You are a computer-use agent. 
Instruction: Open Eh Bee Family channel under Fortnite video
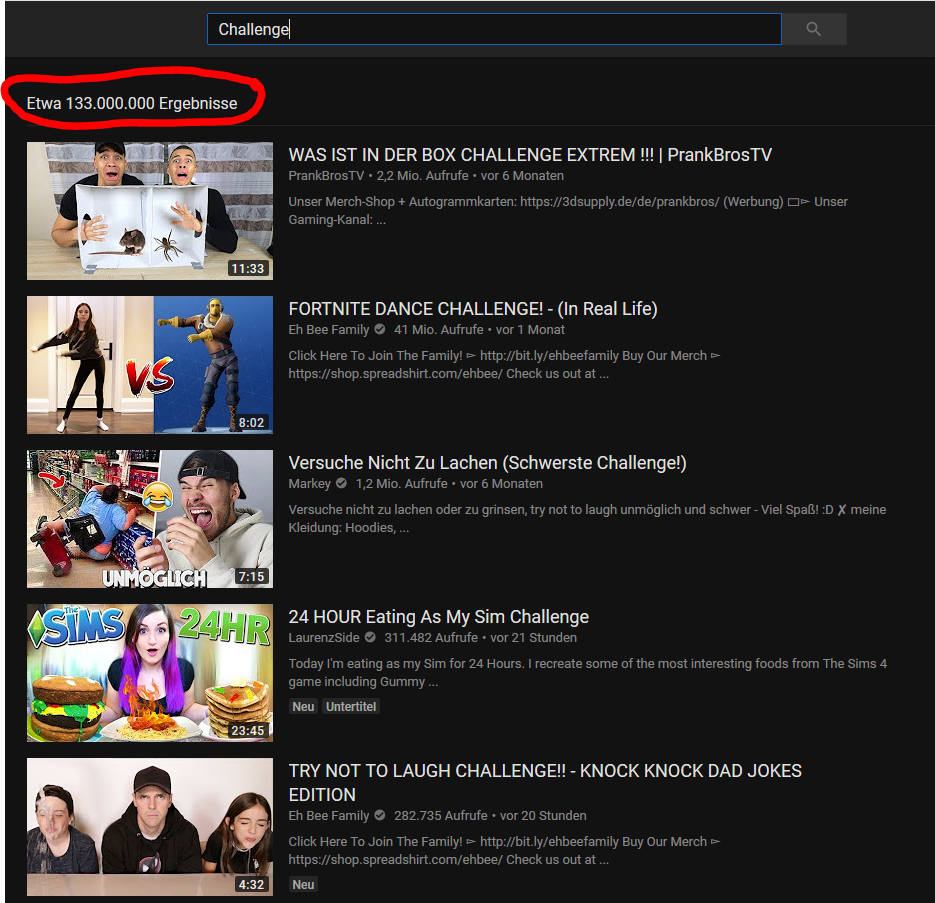328,330
